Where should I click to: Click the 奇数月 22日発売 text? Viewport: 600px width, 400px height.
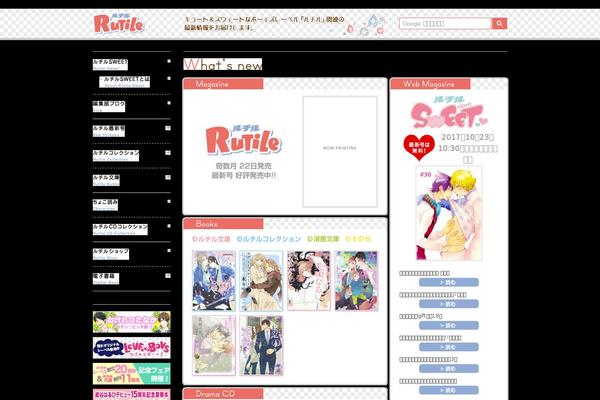click(x=243, y=166)
